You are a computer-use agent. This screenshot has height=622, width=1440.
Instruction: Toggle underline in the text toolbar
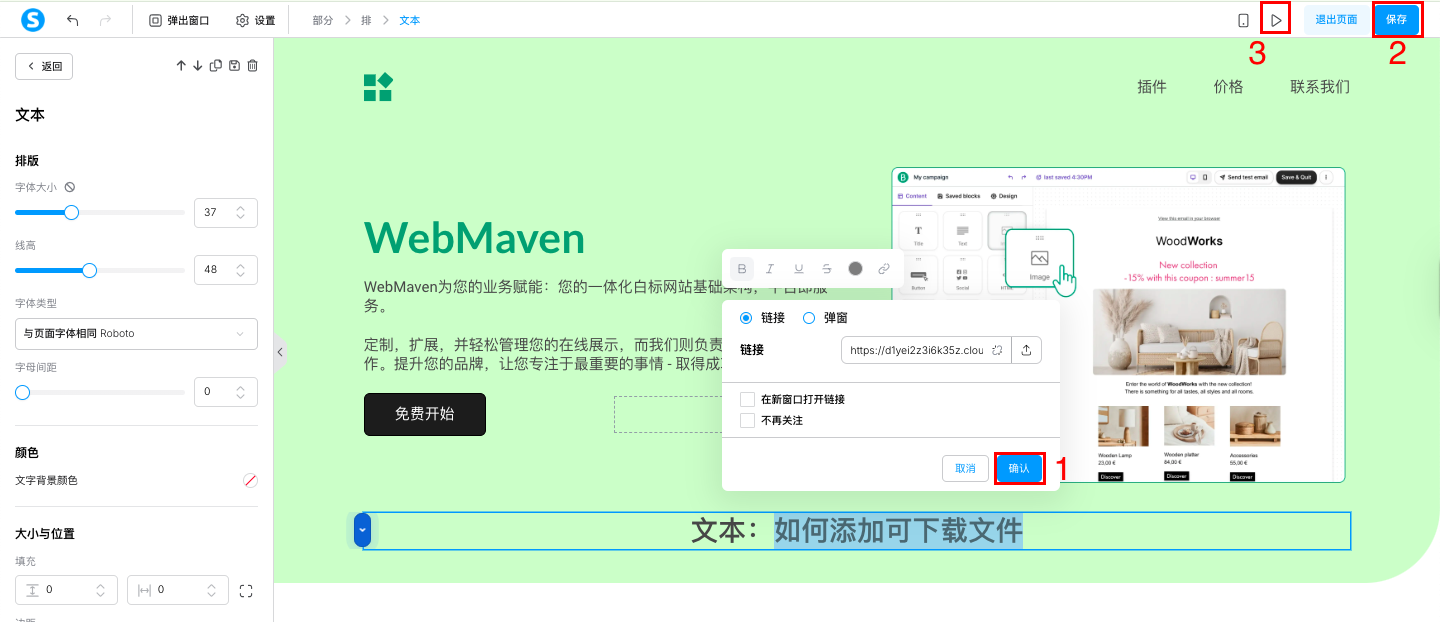pyautogui.click(x=798, y=268)
